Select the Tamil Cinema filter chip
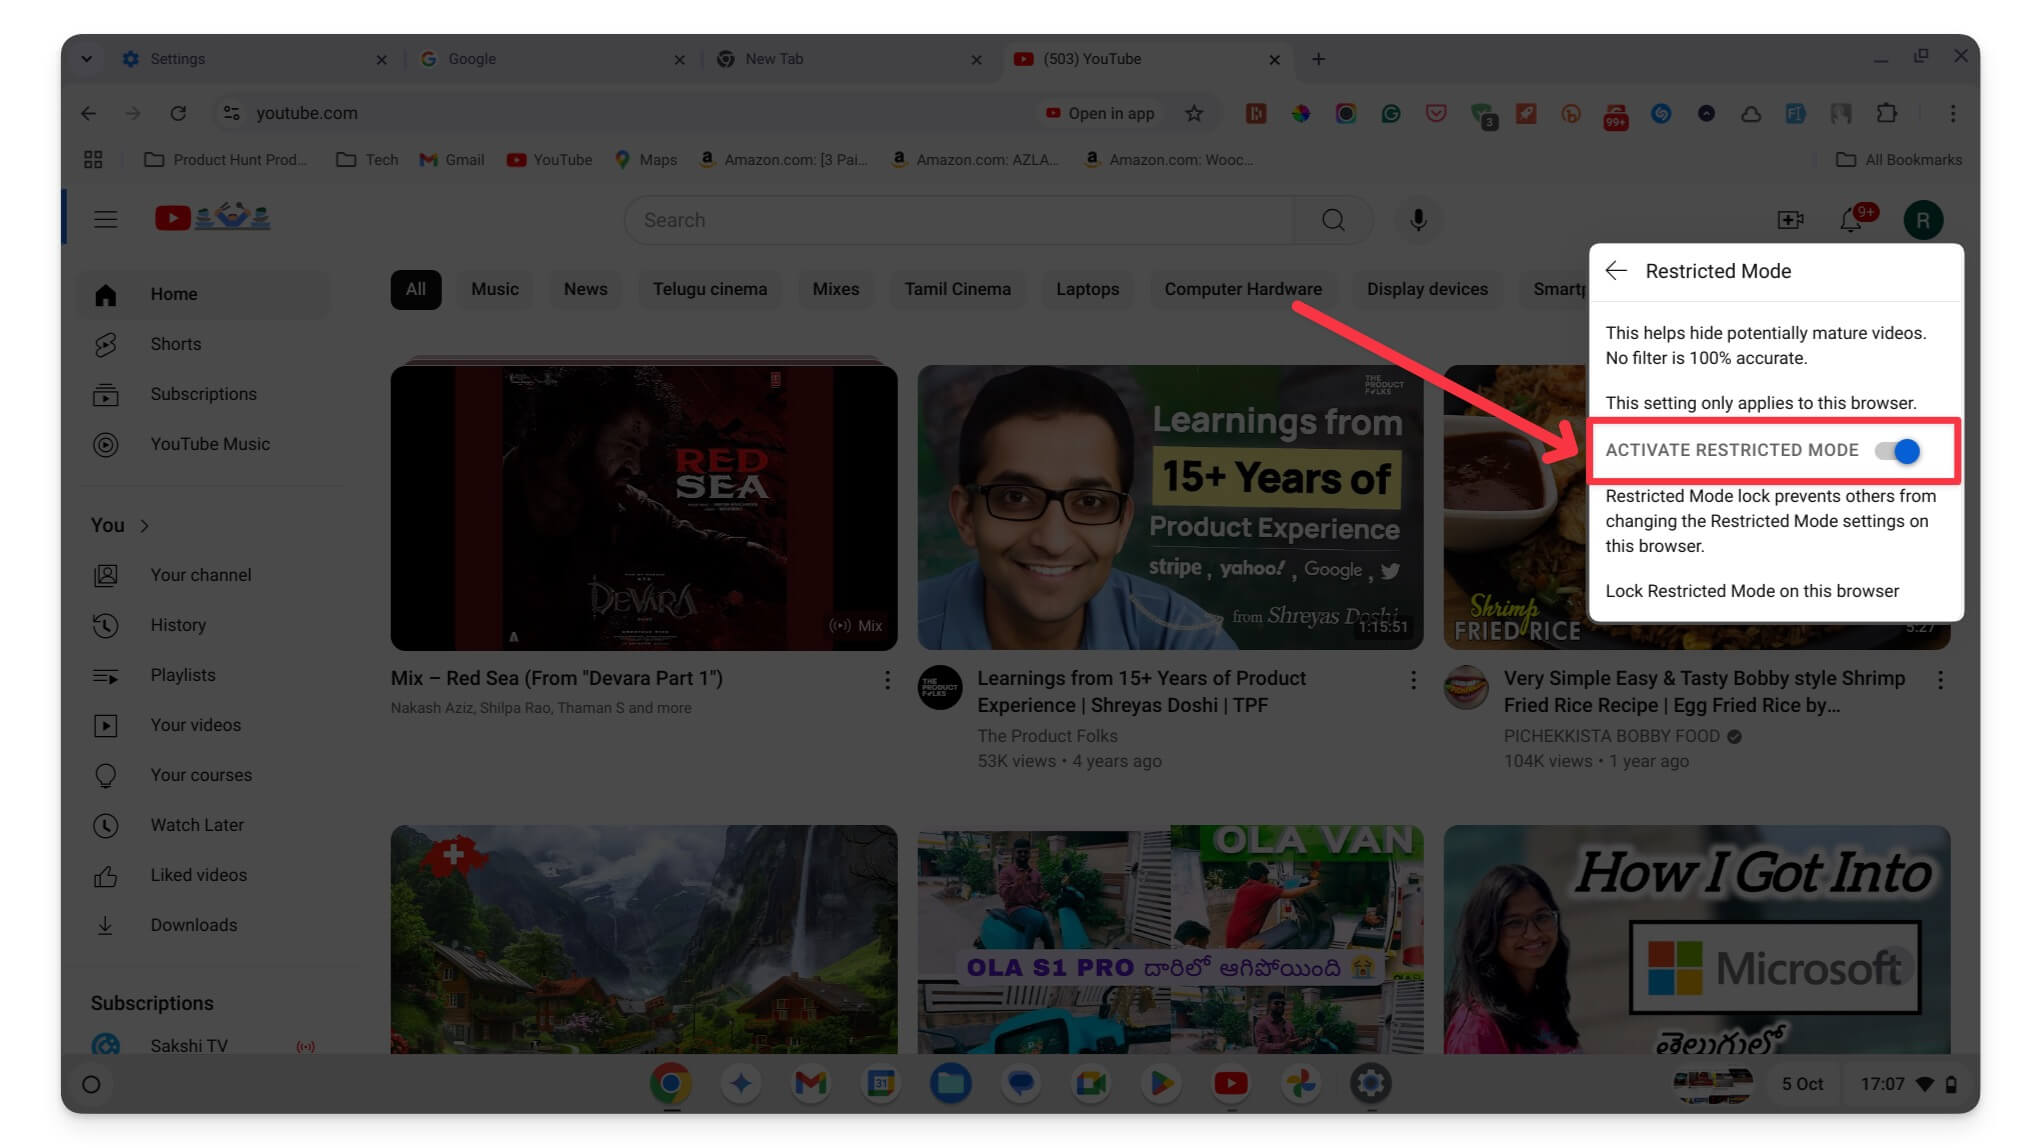Screen dimensions: 2041x1148 tap(958, 289)
